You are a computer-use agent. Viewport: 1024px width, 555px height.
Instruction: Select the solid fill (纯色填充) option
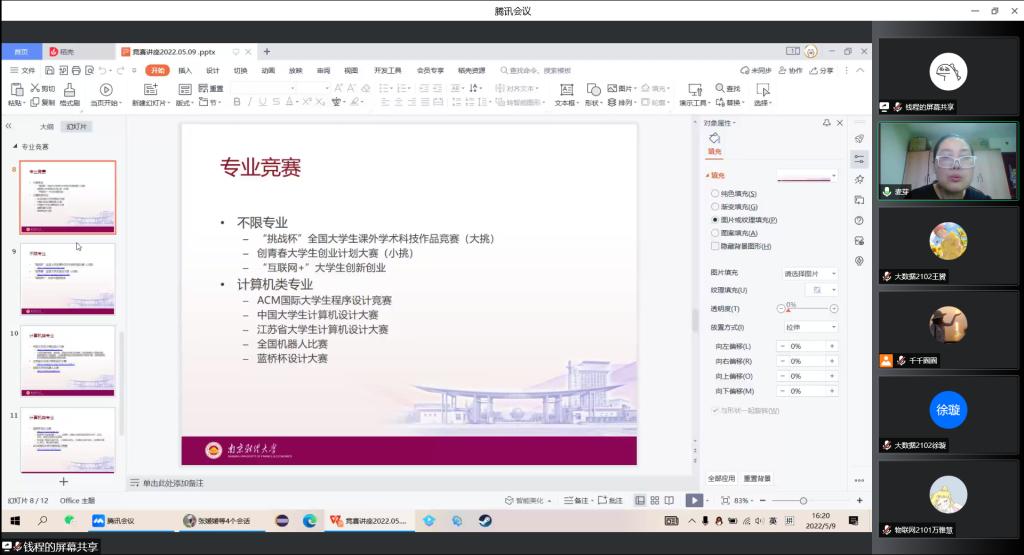pos(714,193)
